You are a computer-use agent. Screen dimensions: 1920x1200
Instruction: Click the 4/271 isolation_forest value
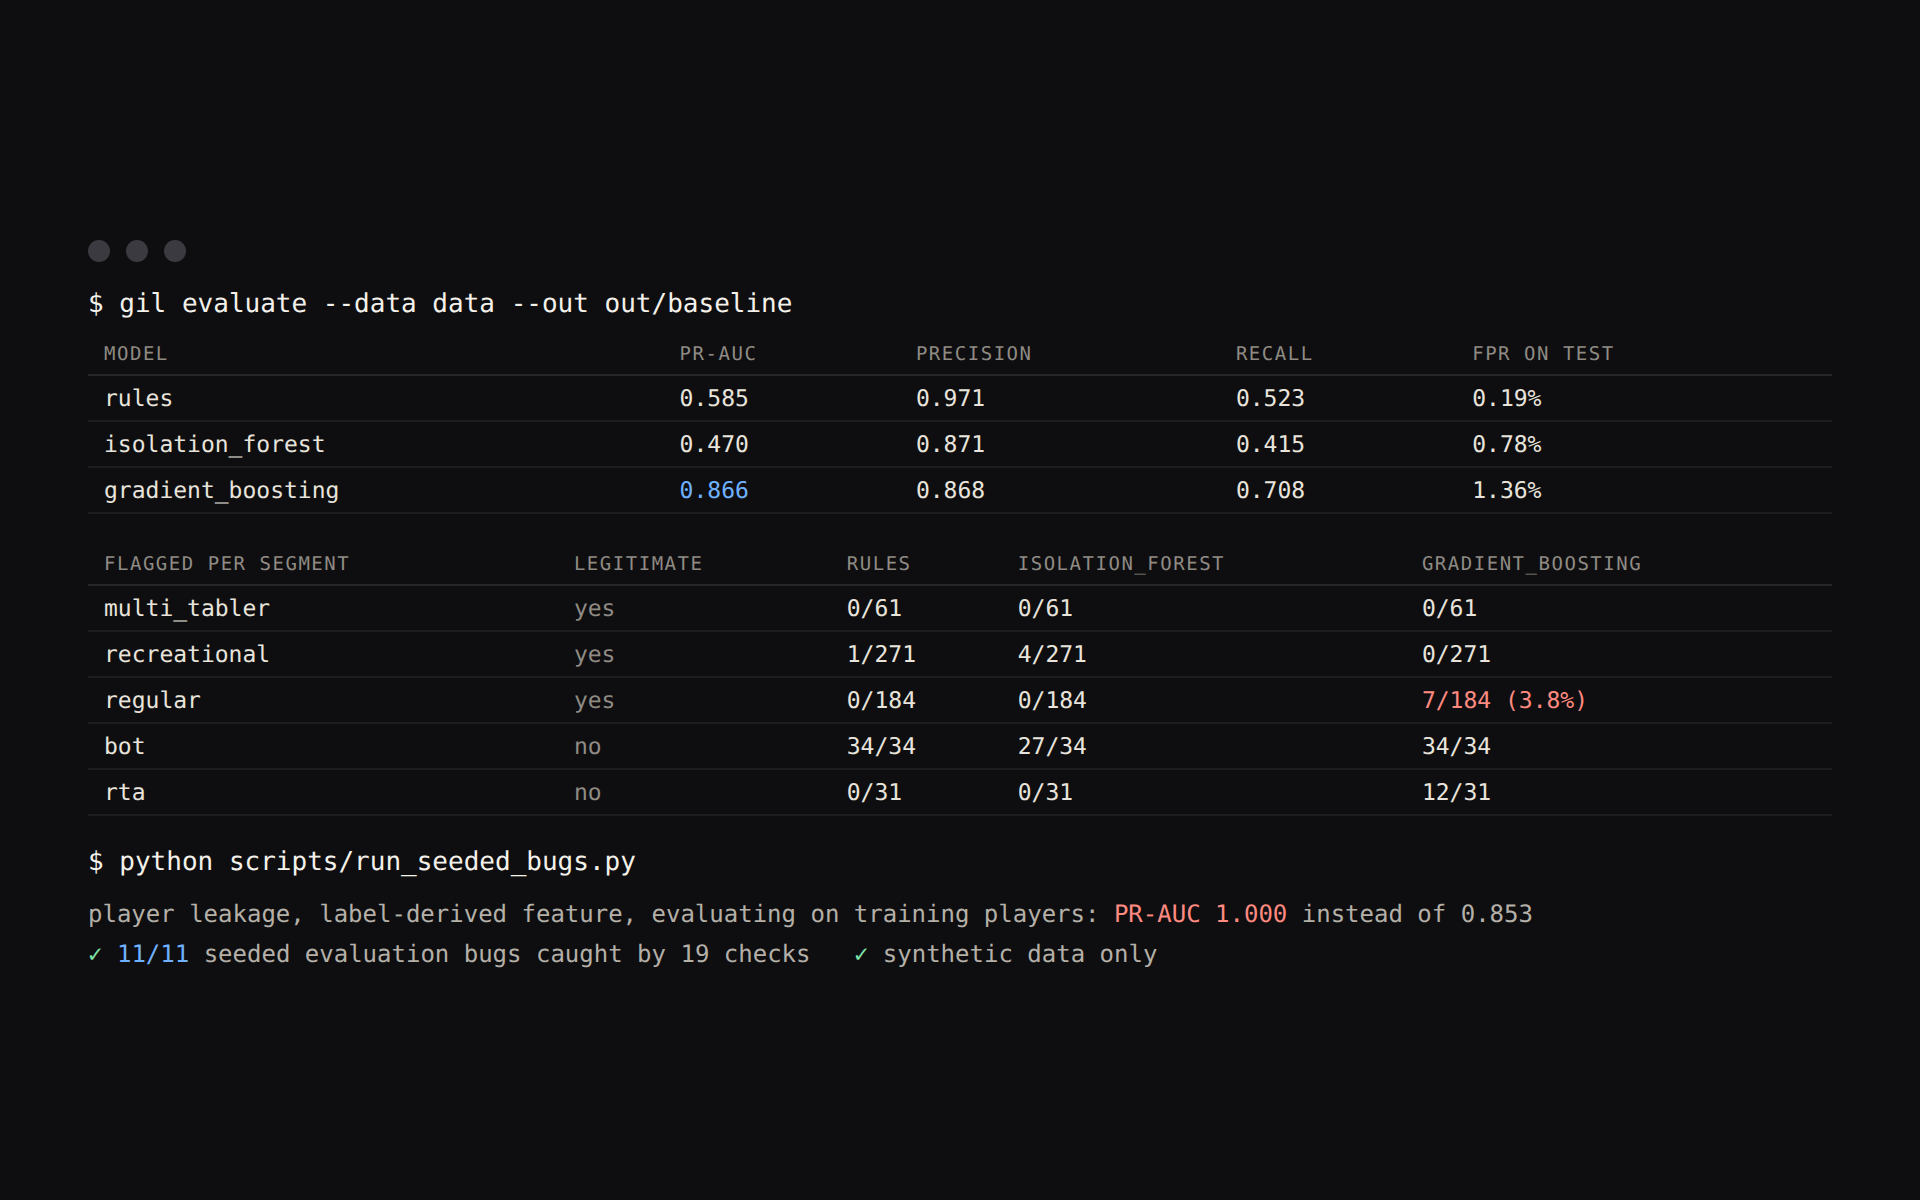(x=1052, y=654)
